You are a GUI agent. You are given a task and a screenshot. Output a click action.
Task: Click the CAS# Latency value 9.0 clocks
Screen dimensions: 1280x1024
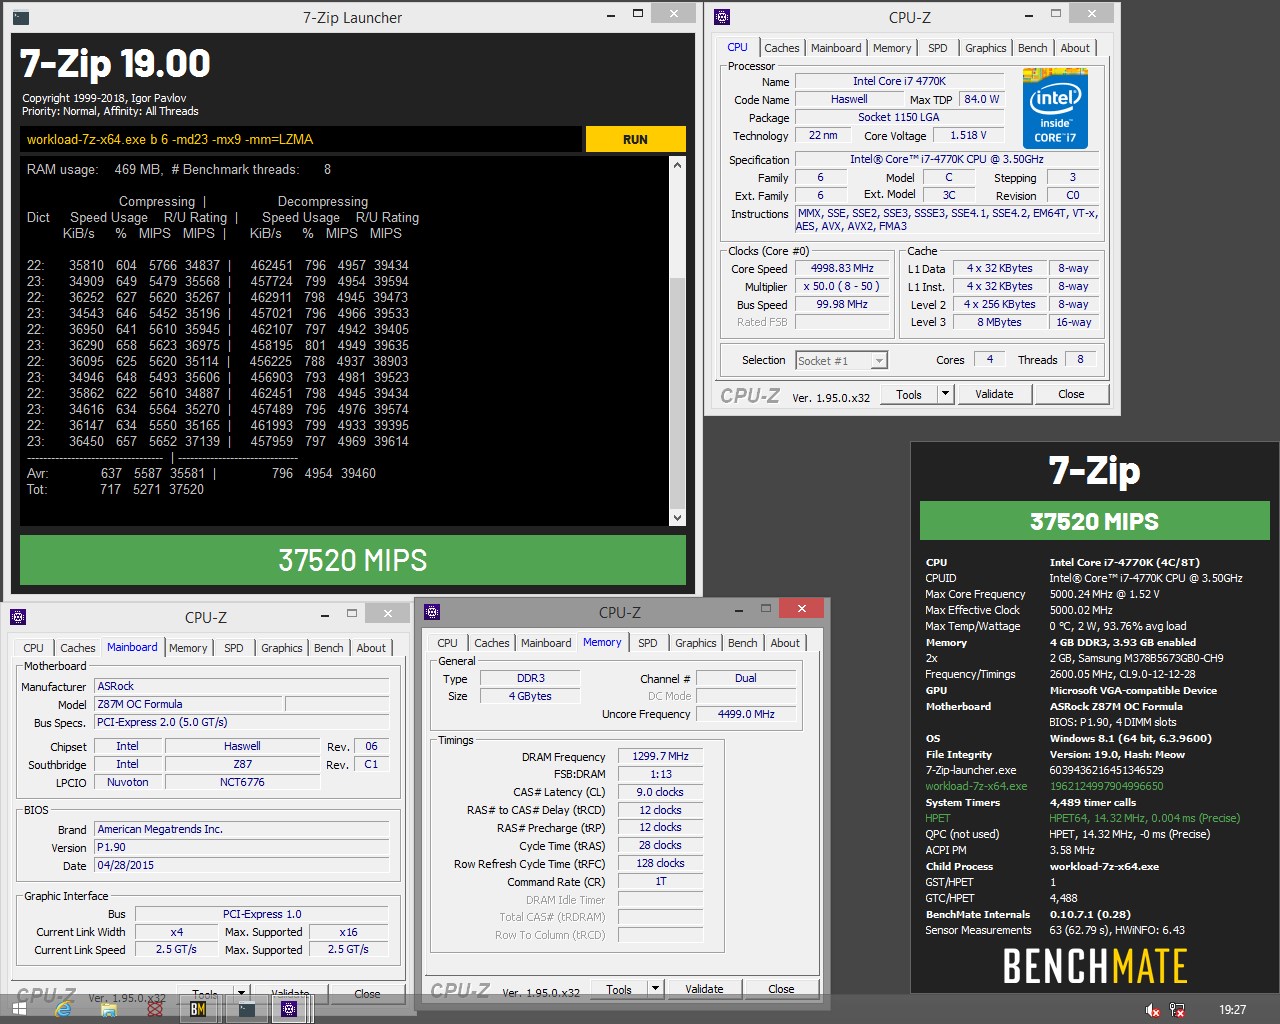click(x=660, y=792)
